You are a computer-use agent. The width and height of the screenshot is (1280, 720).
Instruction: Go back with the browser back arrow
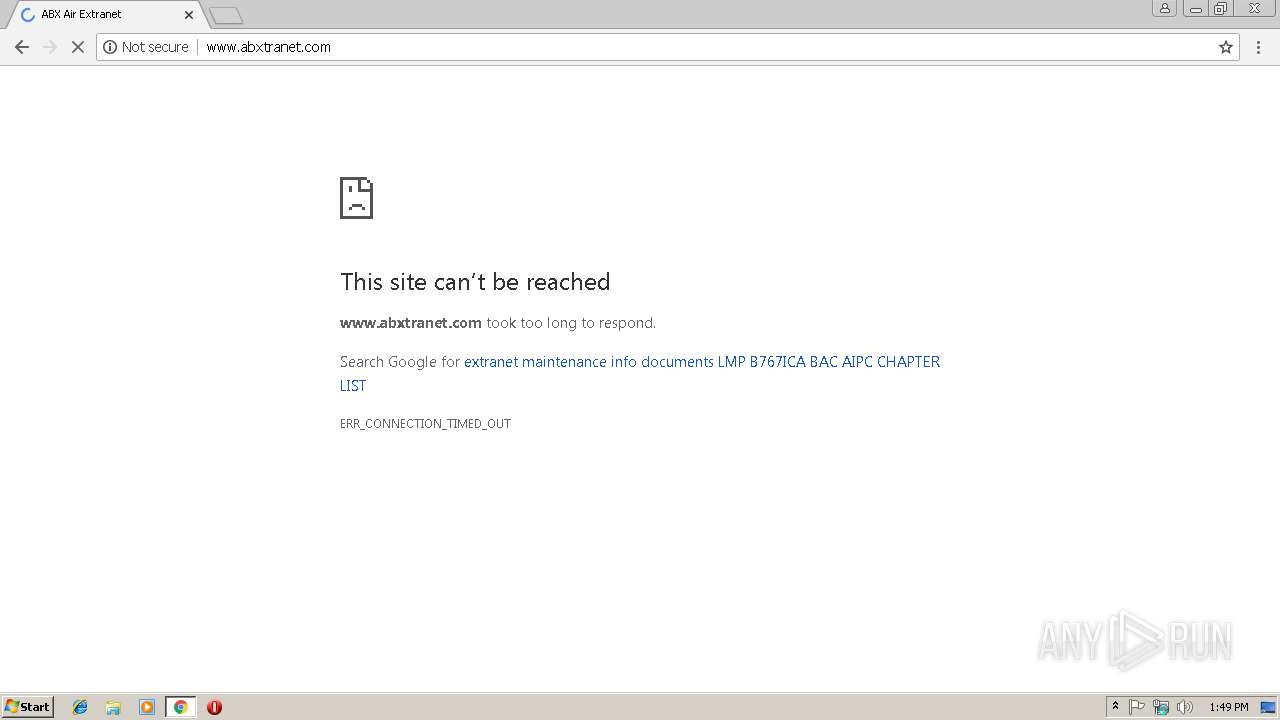tap(22, 47)
